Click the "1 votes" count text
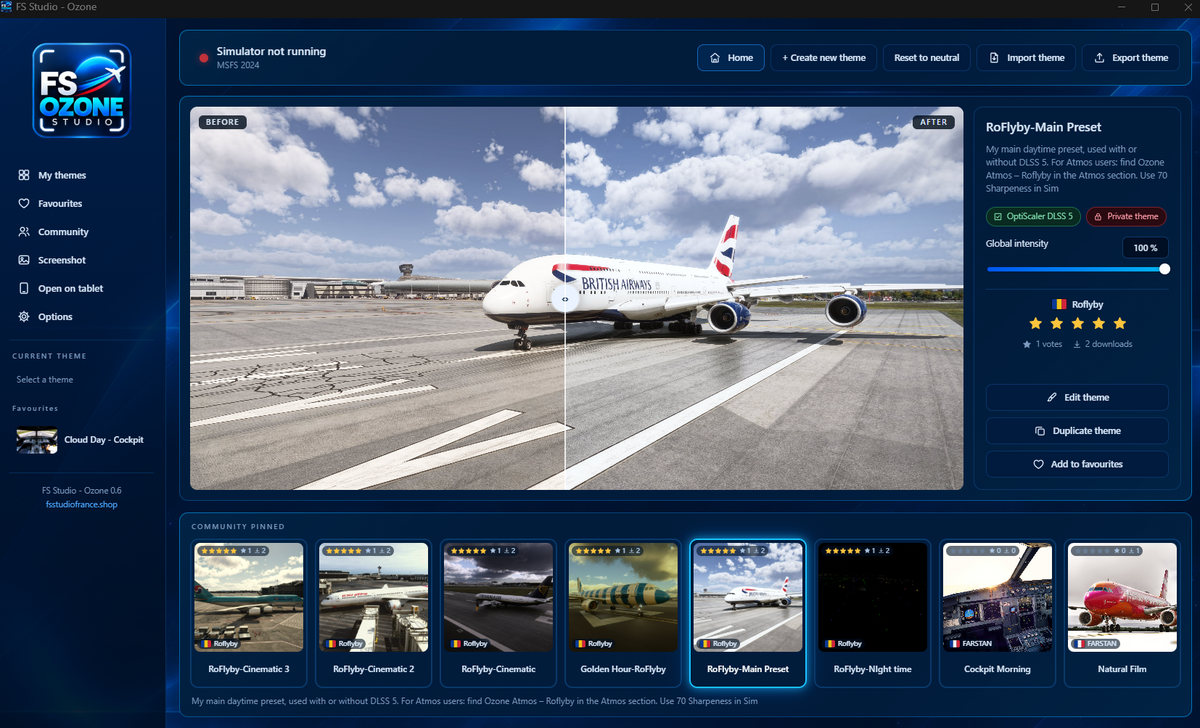 click(x=1049, y=344)
